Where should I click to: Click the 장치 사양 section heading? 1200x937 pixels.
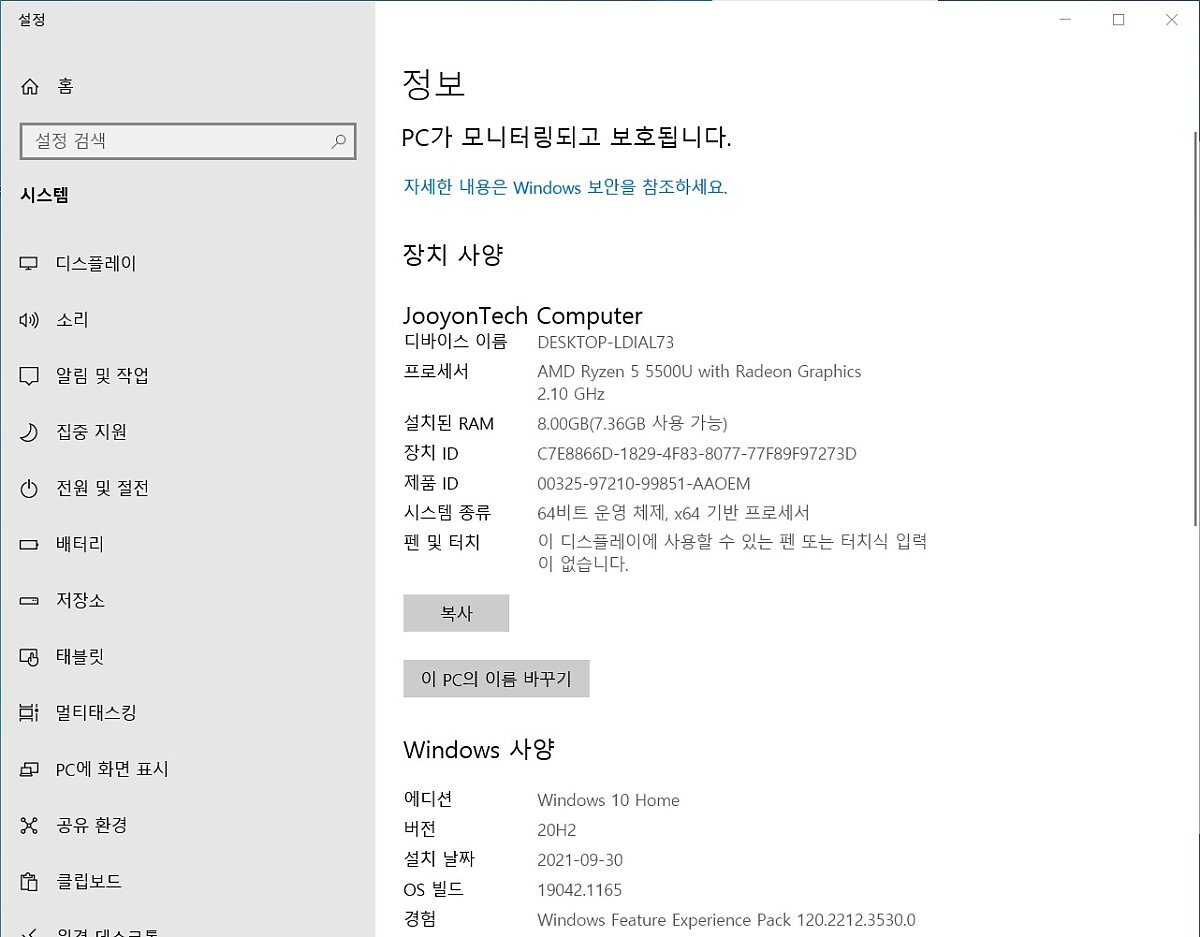(453, 255)
